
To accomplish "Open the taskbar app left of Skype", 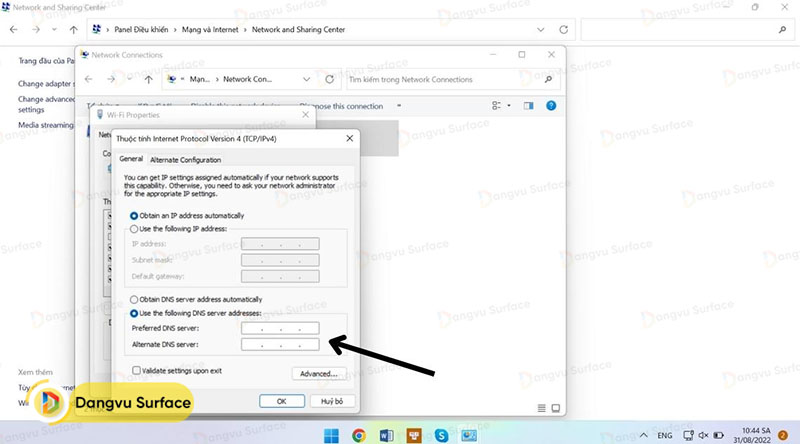I will (414, 435).
